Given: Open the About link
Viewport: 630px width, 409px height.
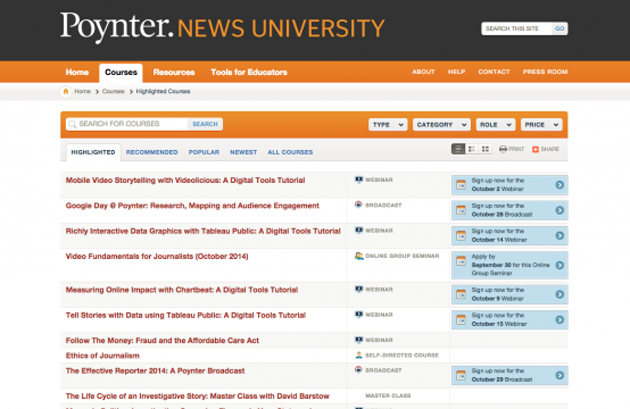Looking at the screenshot, I should coord(423,72).
